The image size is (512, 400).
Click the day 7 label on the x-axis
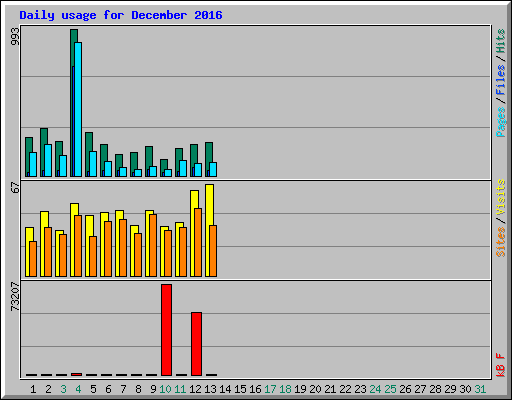[x=123, y=389]
